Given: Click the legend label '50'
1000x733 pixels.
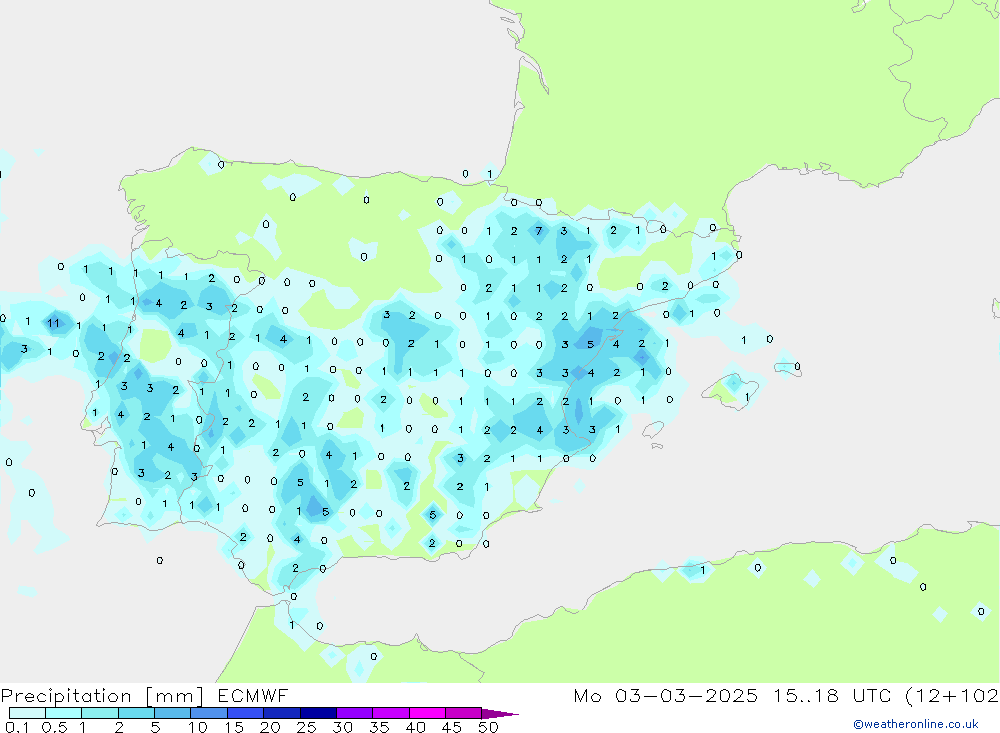Looking at the screenshot, I should (488, 727).
